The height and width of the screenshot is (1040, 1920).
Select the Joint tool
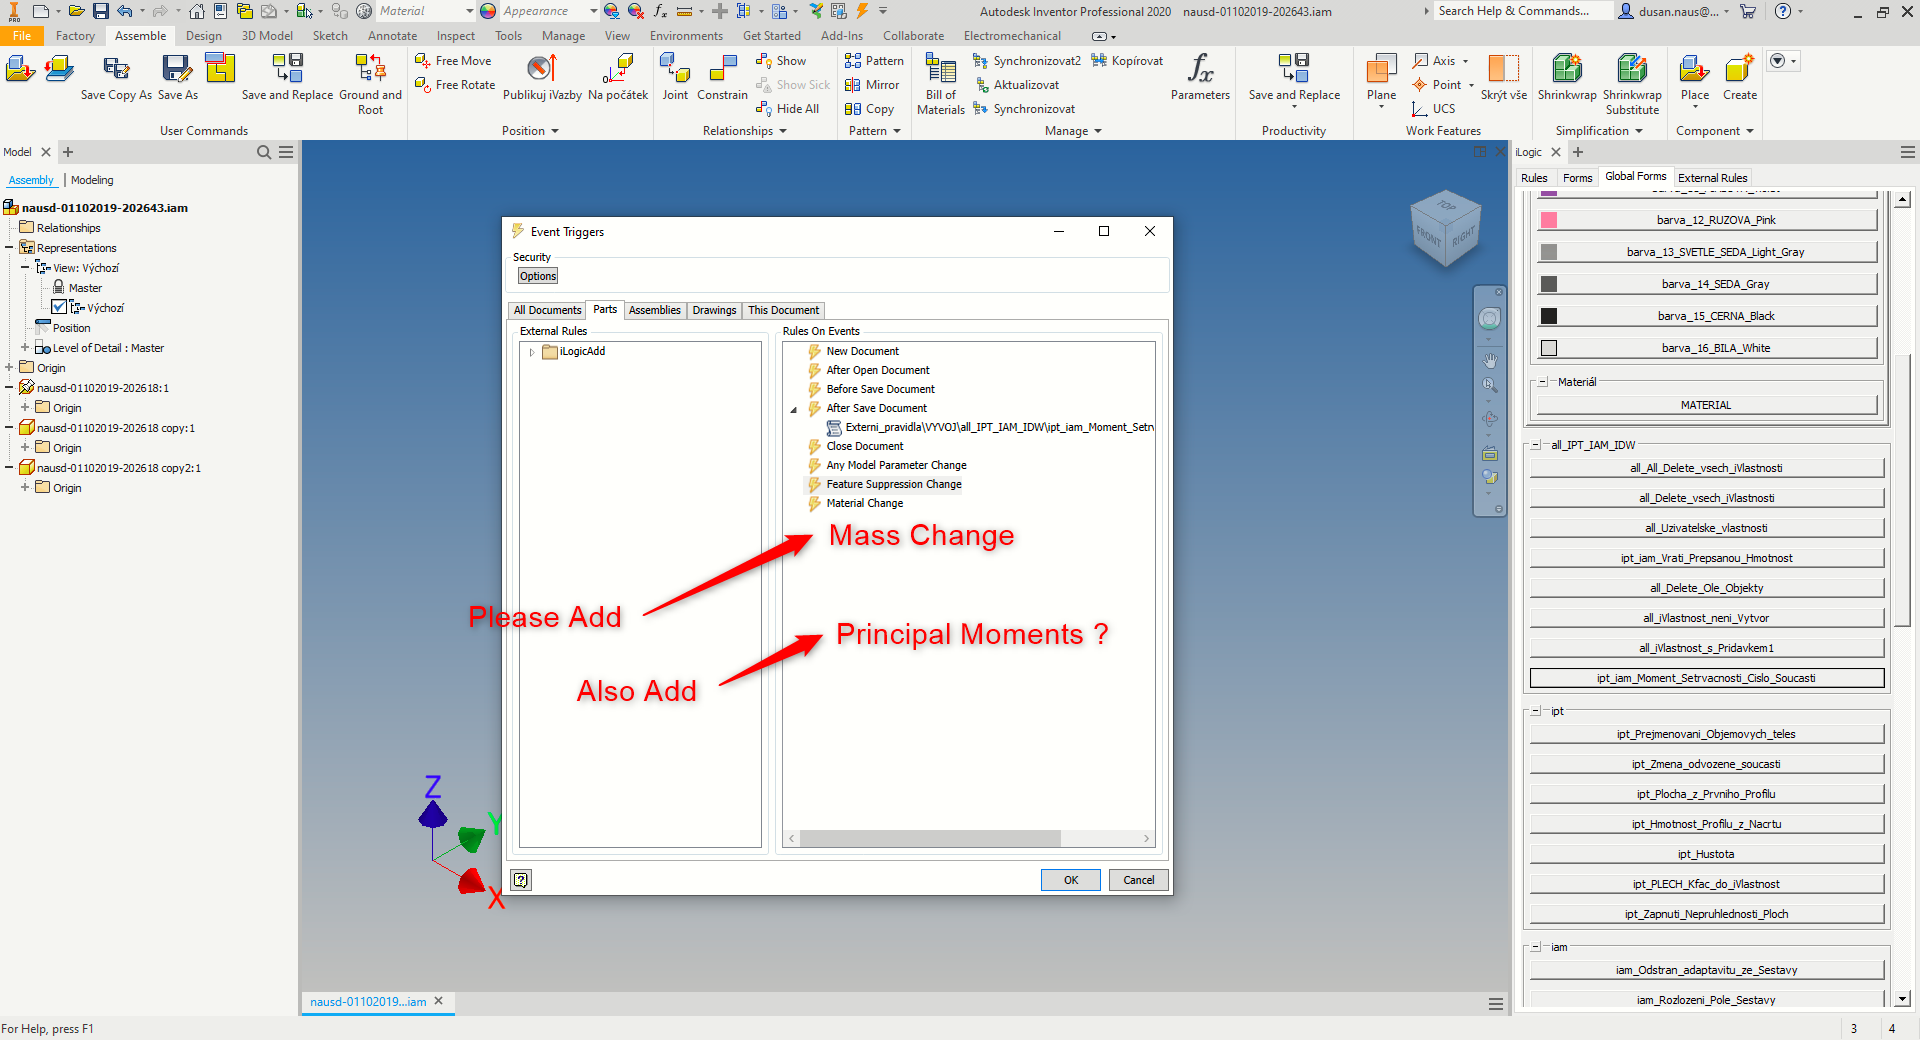tap(674, 78)
